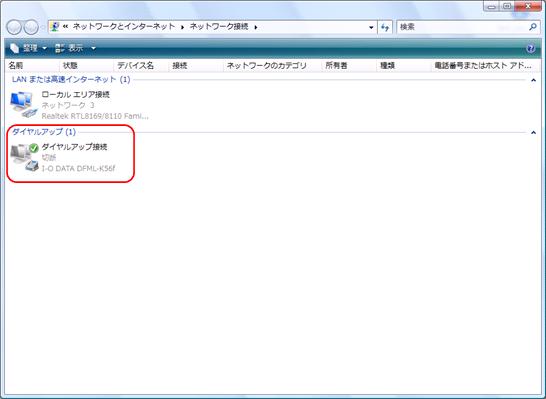The image size is (546, 399).
Task: Sort by the 接続 column header
Action: point(196,65)
